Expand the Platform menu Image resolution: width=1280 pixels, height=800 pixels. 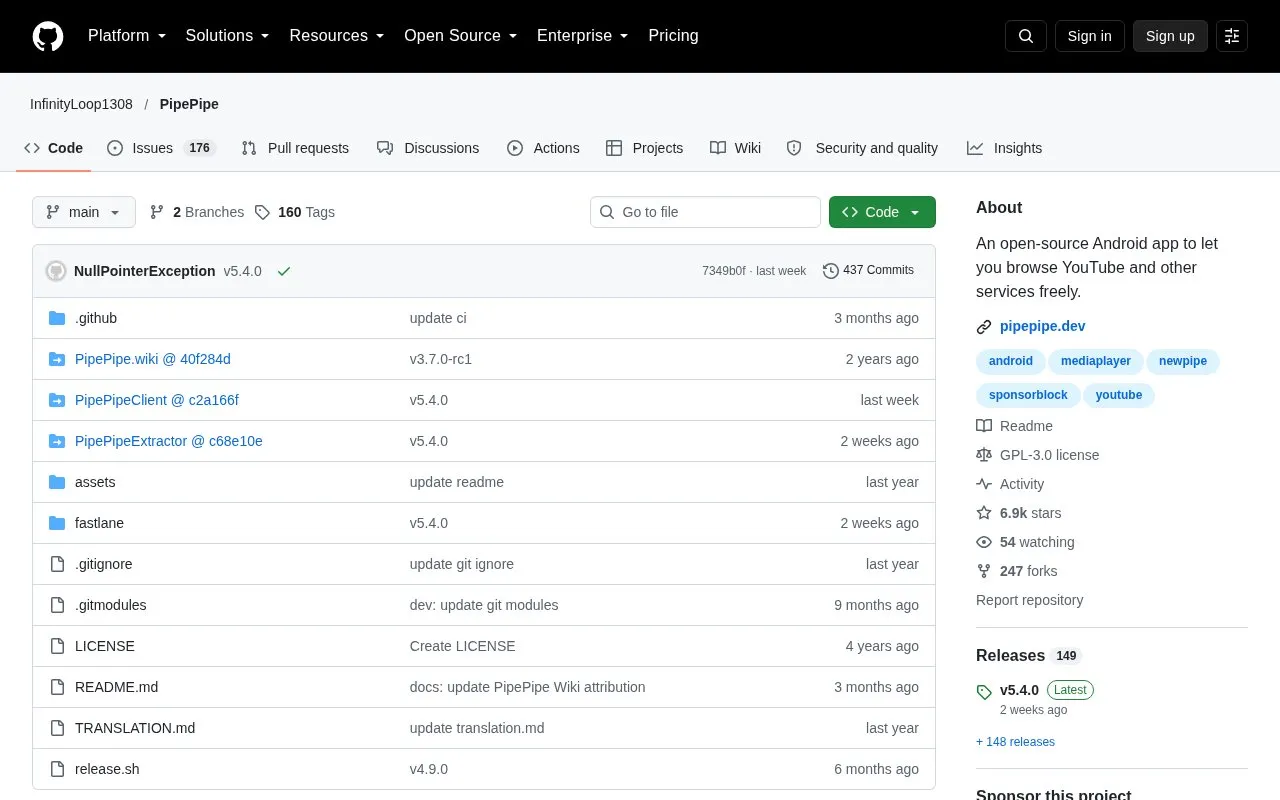coord(127,36)
